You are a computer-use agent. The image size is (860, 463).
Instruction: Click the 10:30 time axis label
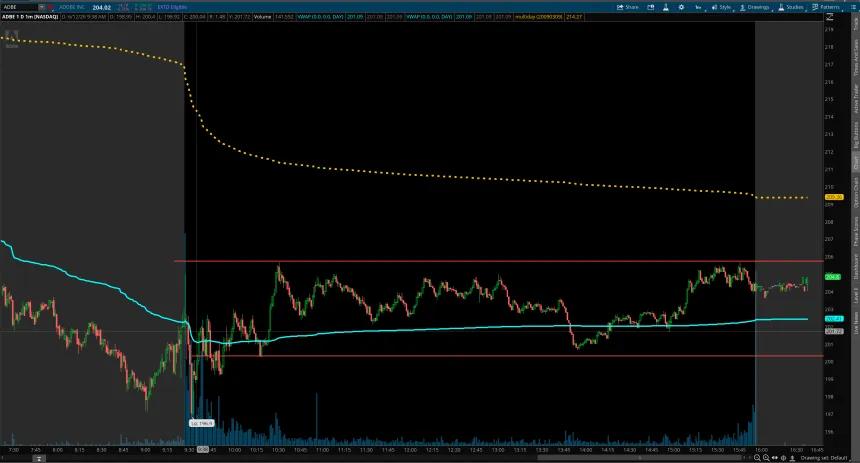click(x=278, y=450)
